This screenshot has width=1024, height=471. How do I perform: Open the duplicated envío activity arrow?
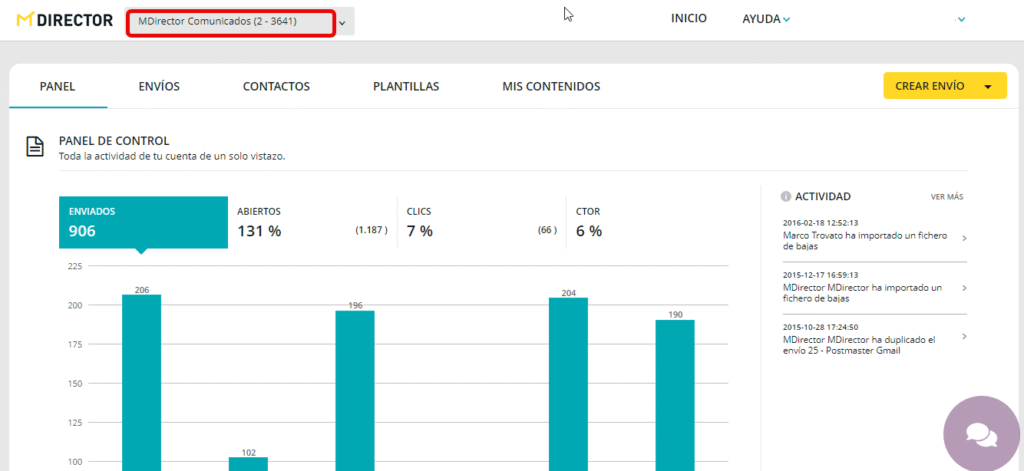(963, 339)
